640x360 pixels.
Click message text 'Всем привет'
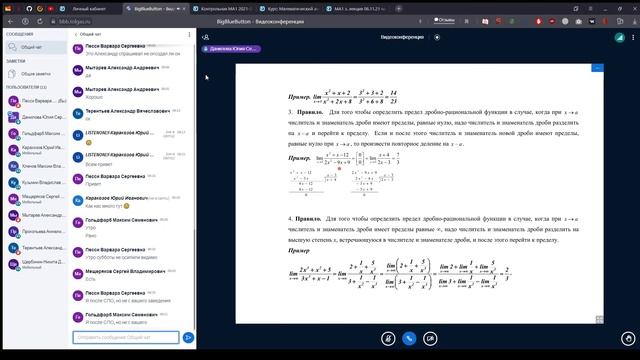99,164
